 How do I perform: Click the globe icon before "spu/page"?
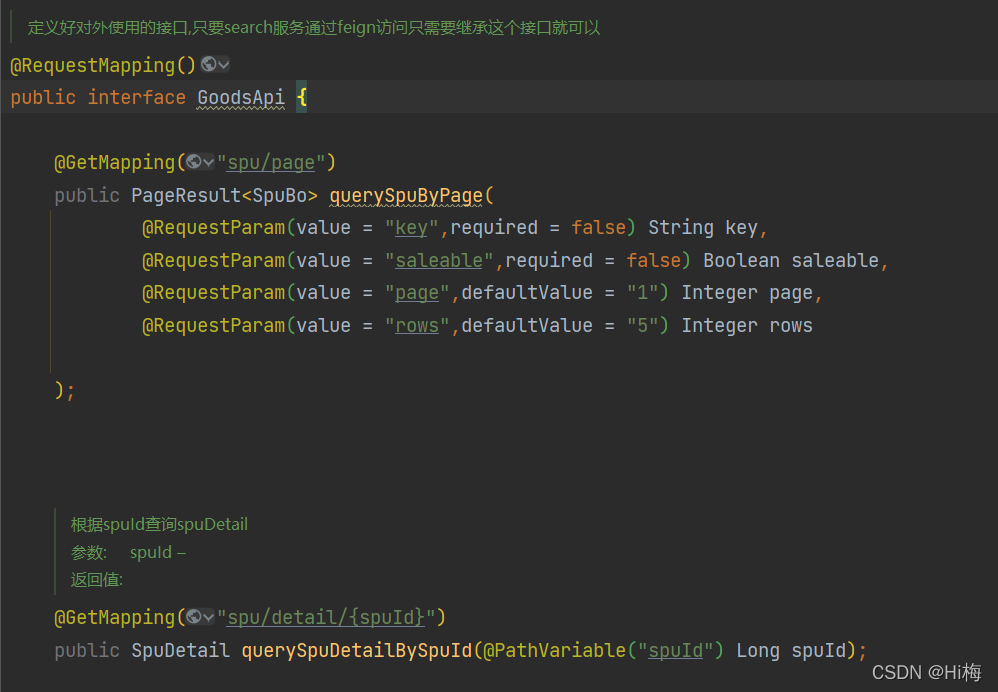pos(193,162)
